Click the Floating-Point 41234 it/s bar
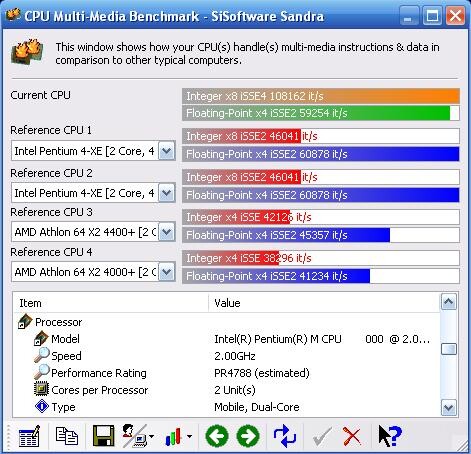This screenshot has width=471, height=454. (x=321, y=276)
